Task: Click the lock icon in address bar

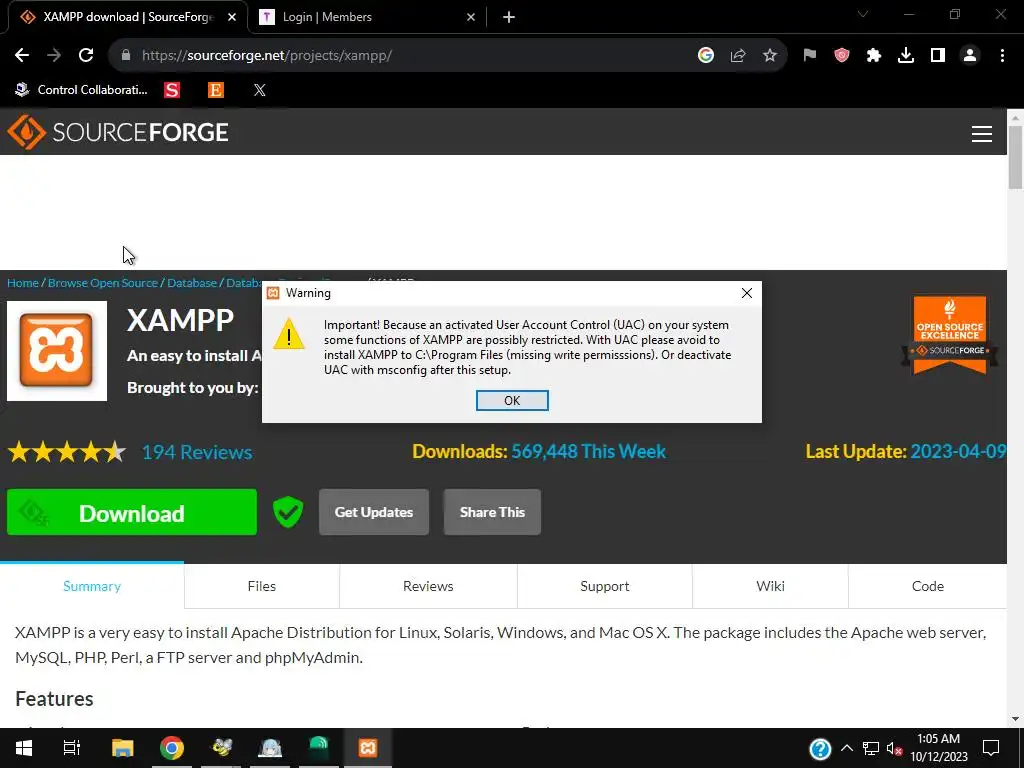Action: click(126, 56)
